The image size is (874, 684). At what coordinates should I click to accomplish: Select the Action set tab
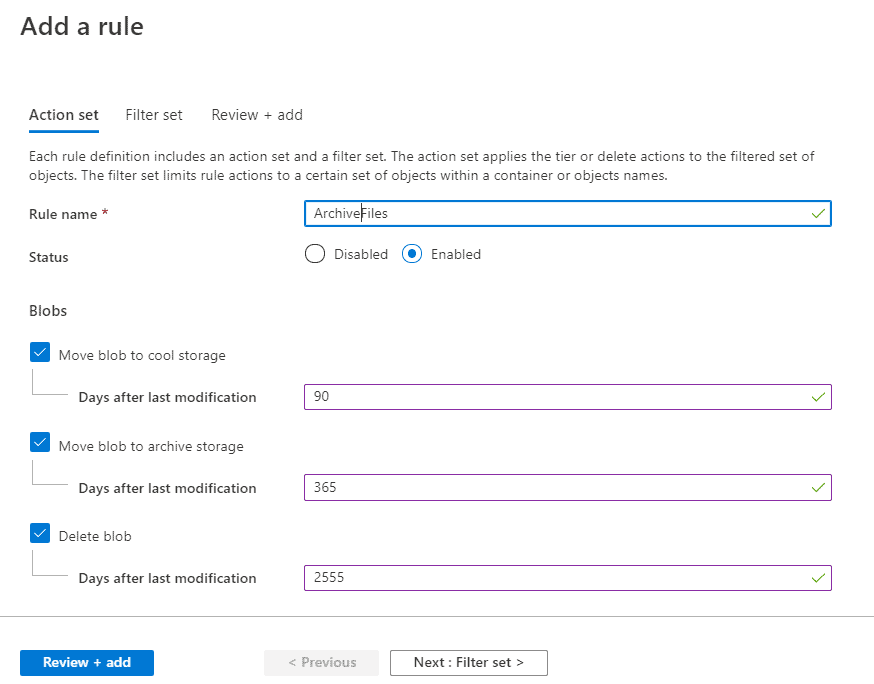[x=64, y=115]
